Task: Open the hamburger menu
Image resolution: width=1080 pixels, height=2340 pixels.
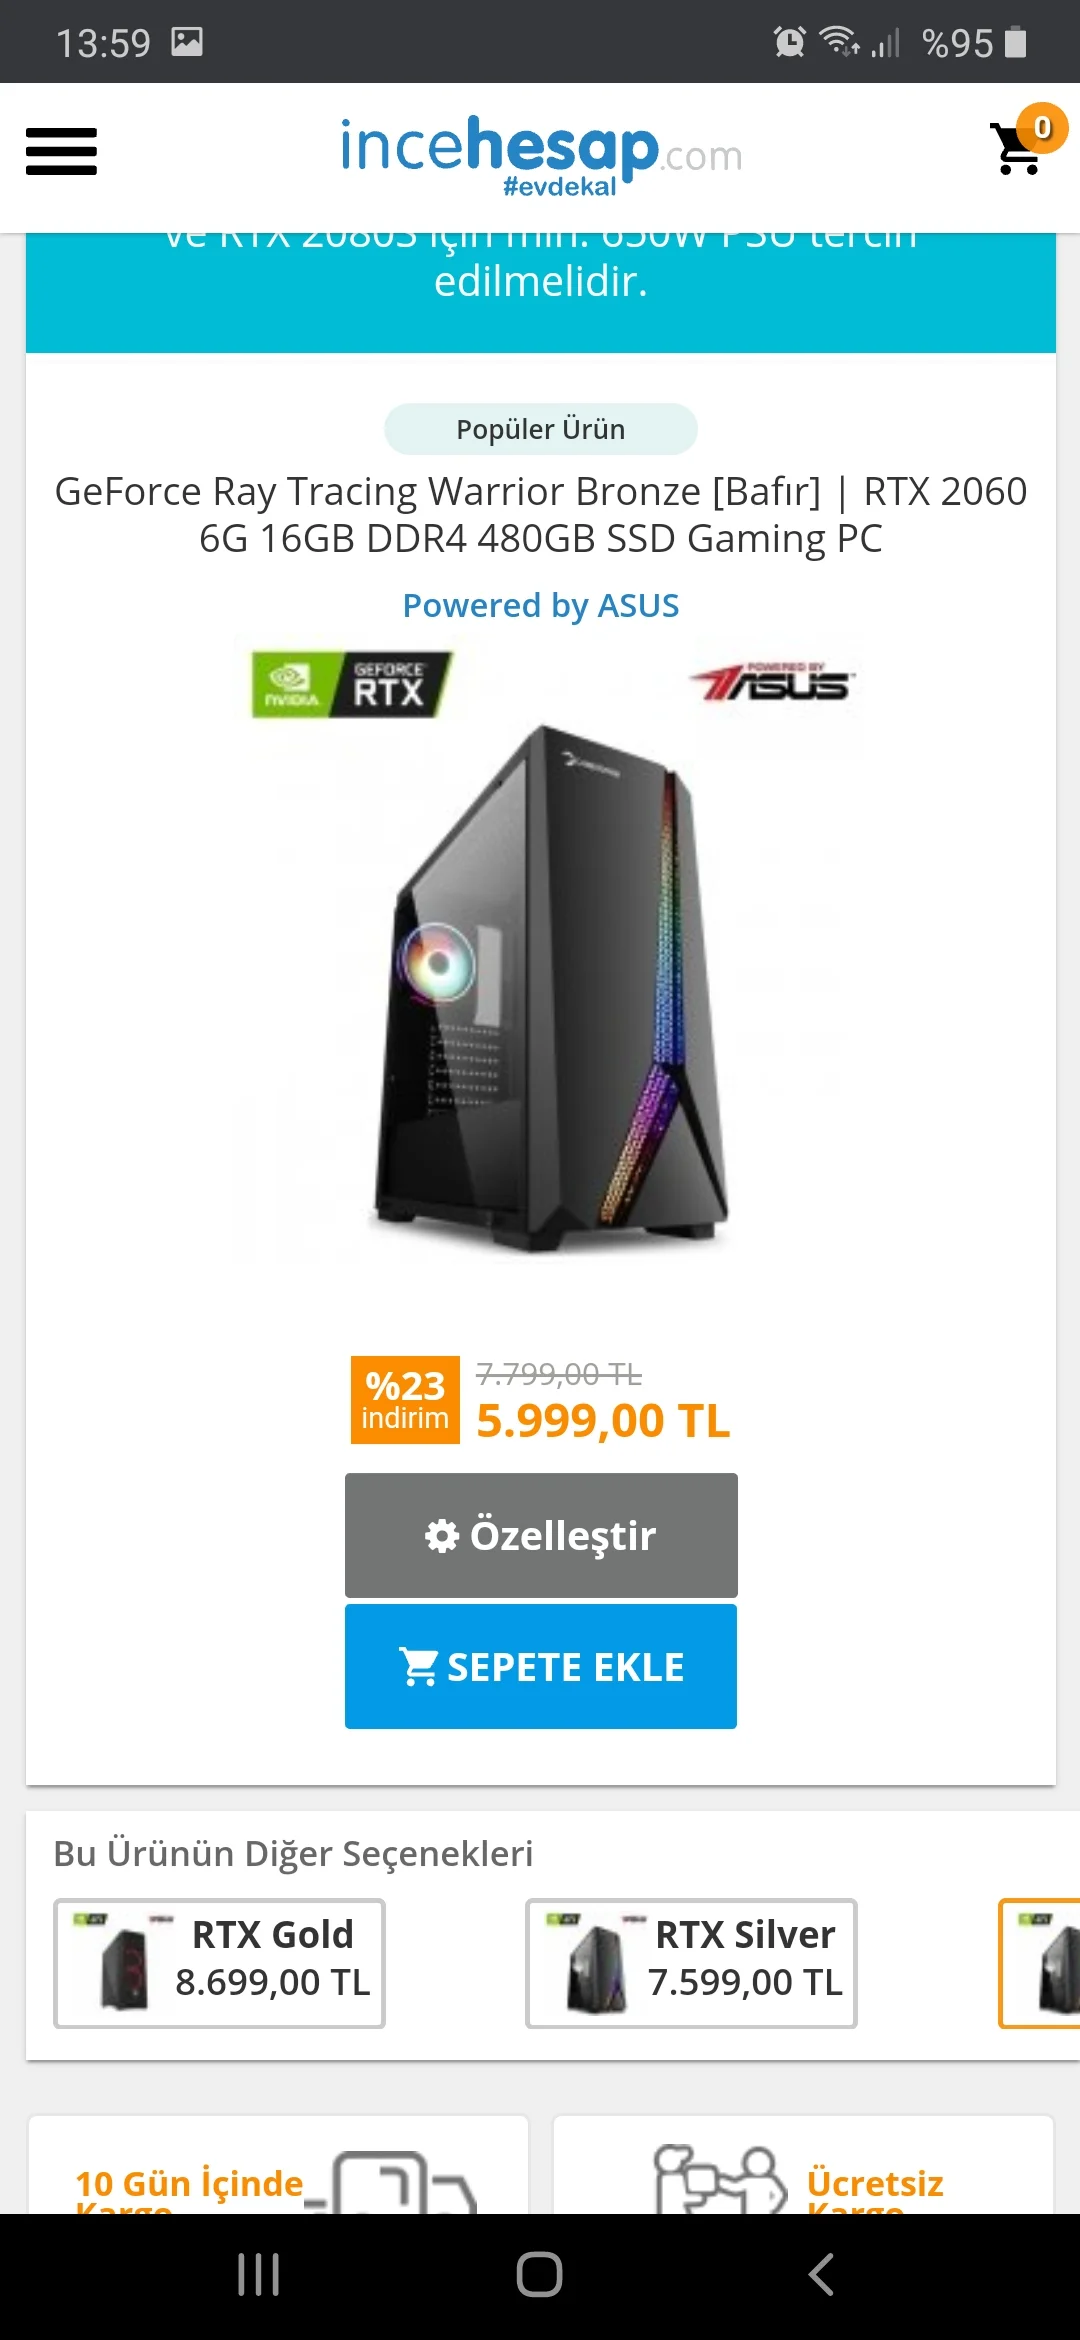Action: [61, 152]
